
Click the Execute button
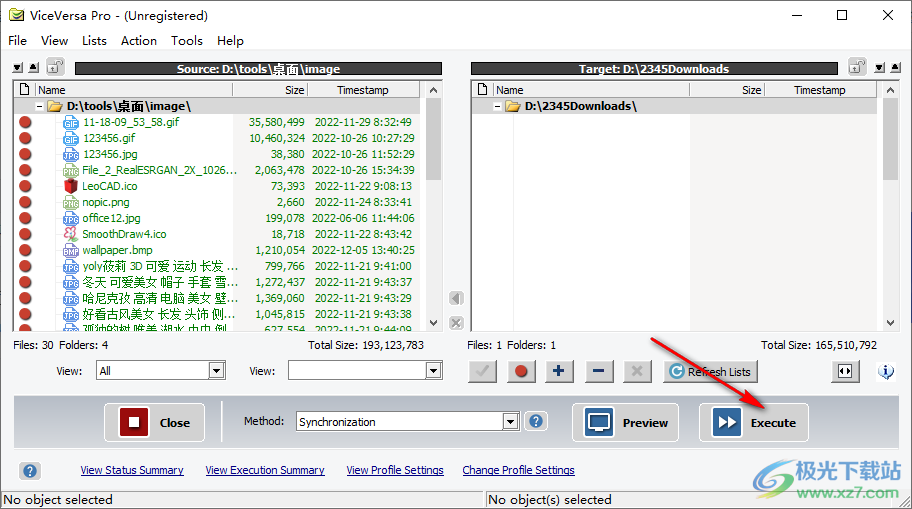754,422
